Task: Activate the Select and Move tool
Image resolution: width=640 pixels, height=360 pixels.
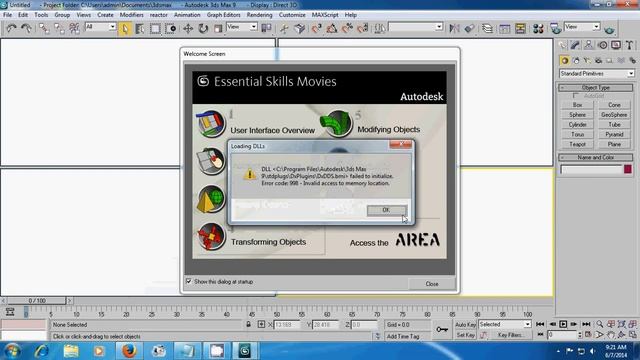Action: [x=188, y=28]
